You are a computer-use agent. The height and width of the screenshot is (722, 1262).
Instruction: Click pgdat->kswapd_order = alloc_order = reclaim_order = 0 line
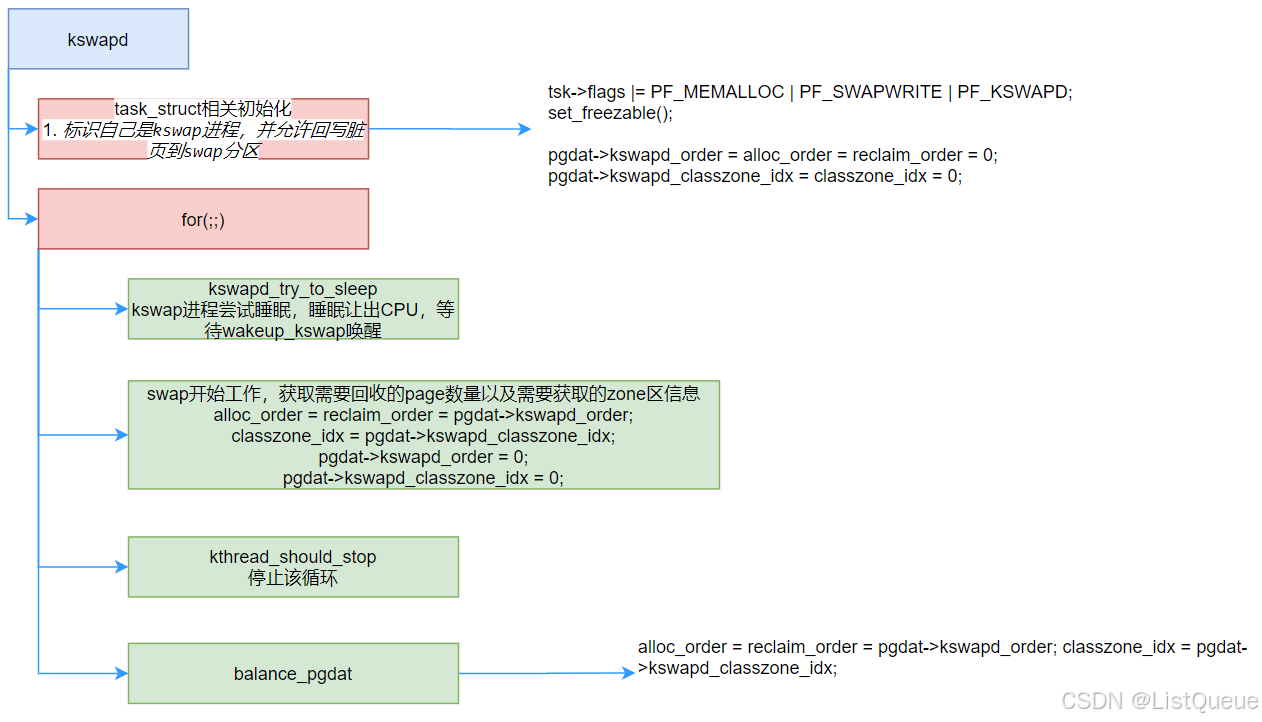click(x=773, y=155)
